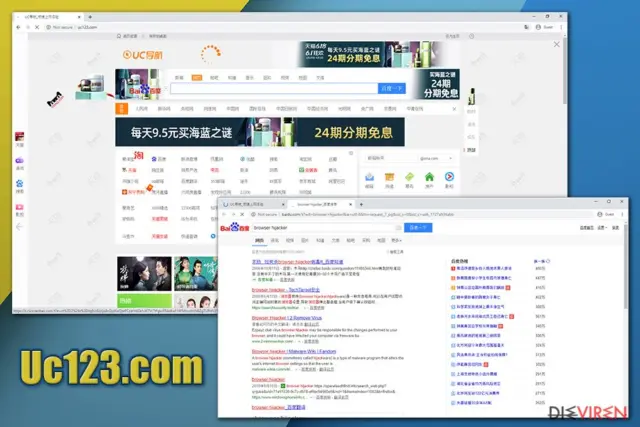Click the UC导航 logo
Image resolution: width=640 pixels, height=427 pixels.
pyautogui.click(x=142, y=55)
